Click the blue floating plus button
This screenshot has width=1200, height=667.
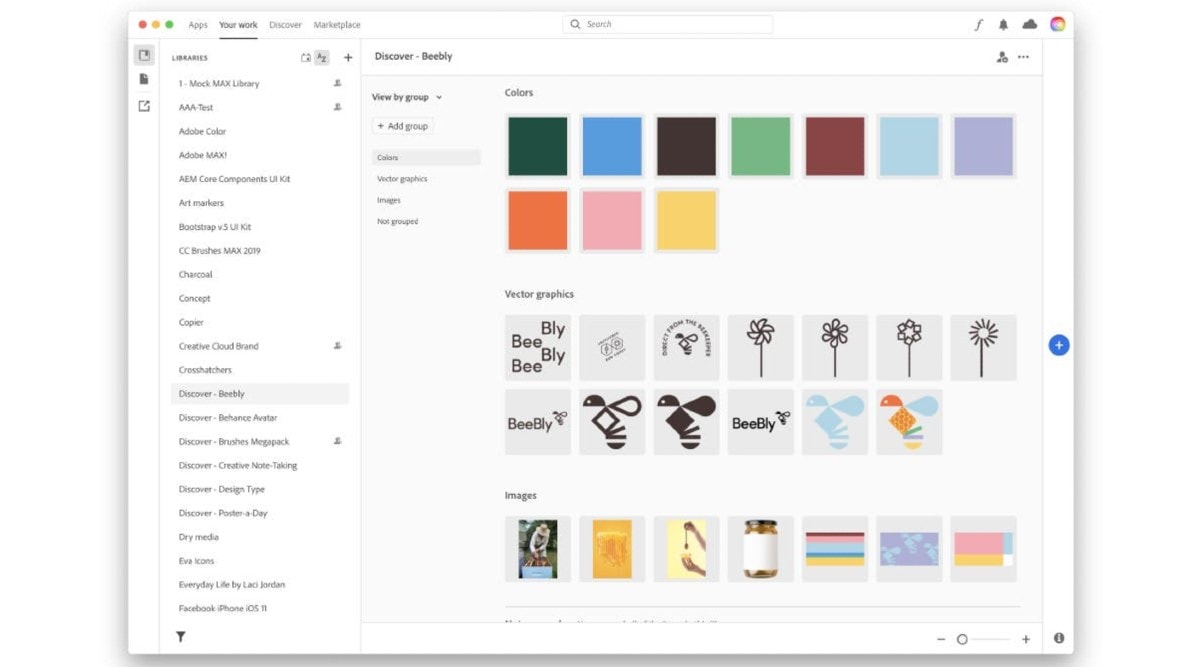pyautogui.click(x=1058, y=344)
